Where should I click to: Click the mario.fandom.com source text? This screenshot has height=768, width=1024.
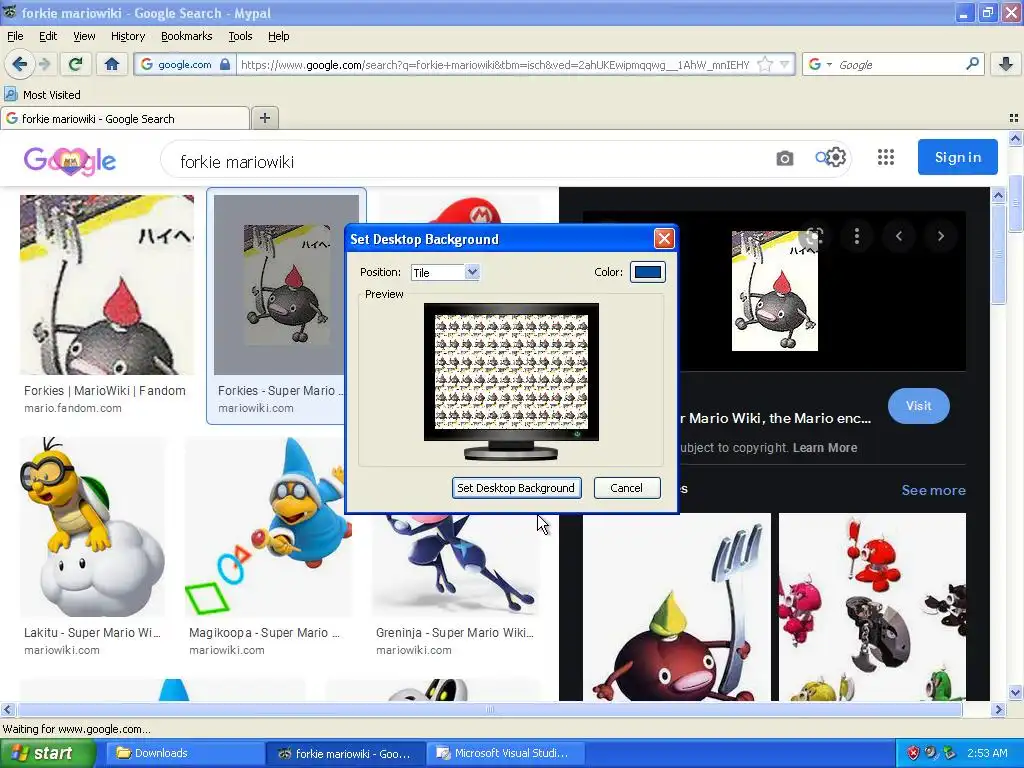click(72, 408)
